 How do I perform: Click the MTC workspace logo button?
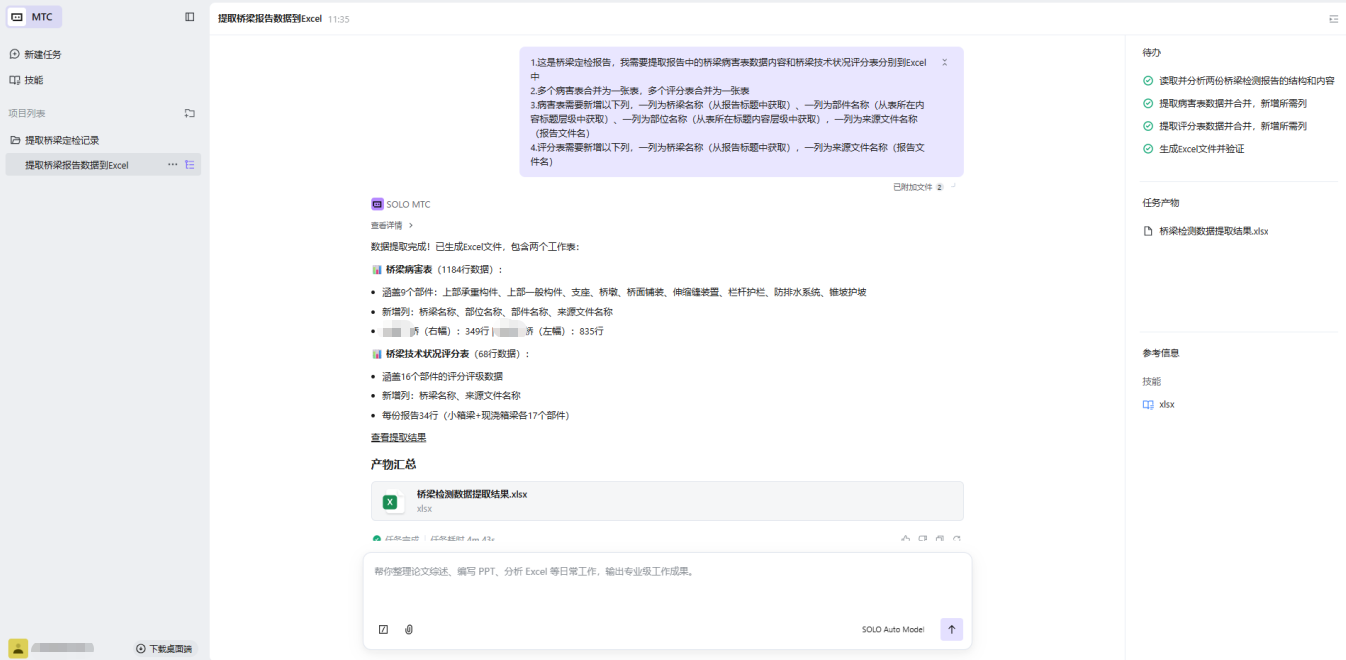(x=34, y=17)
